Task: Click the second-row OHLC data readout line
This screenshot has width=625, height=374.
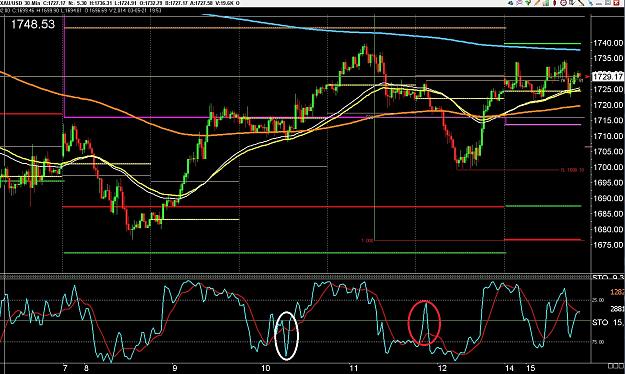Action: (81, 10)
